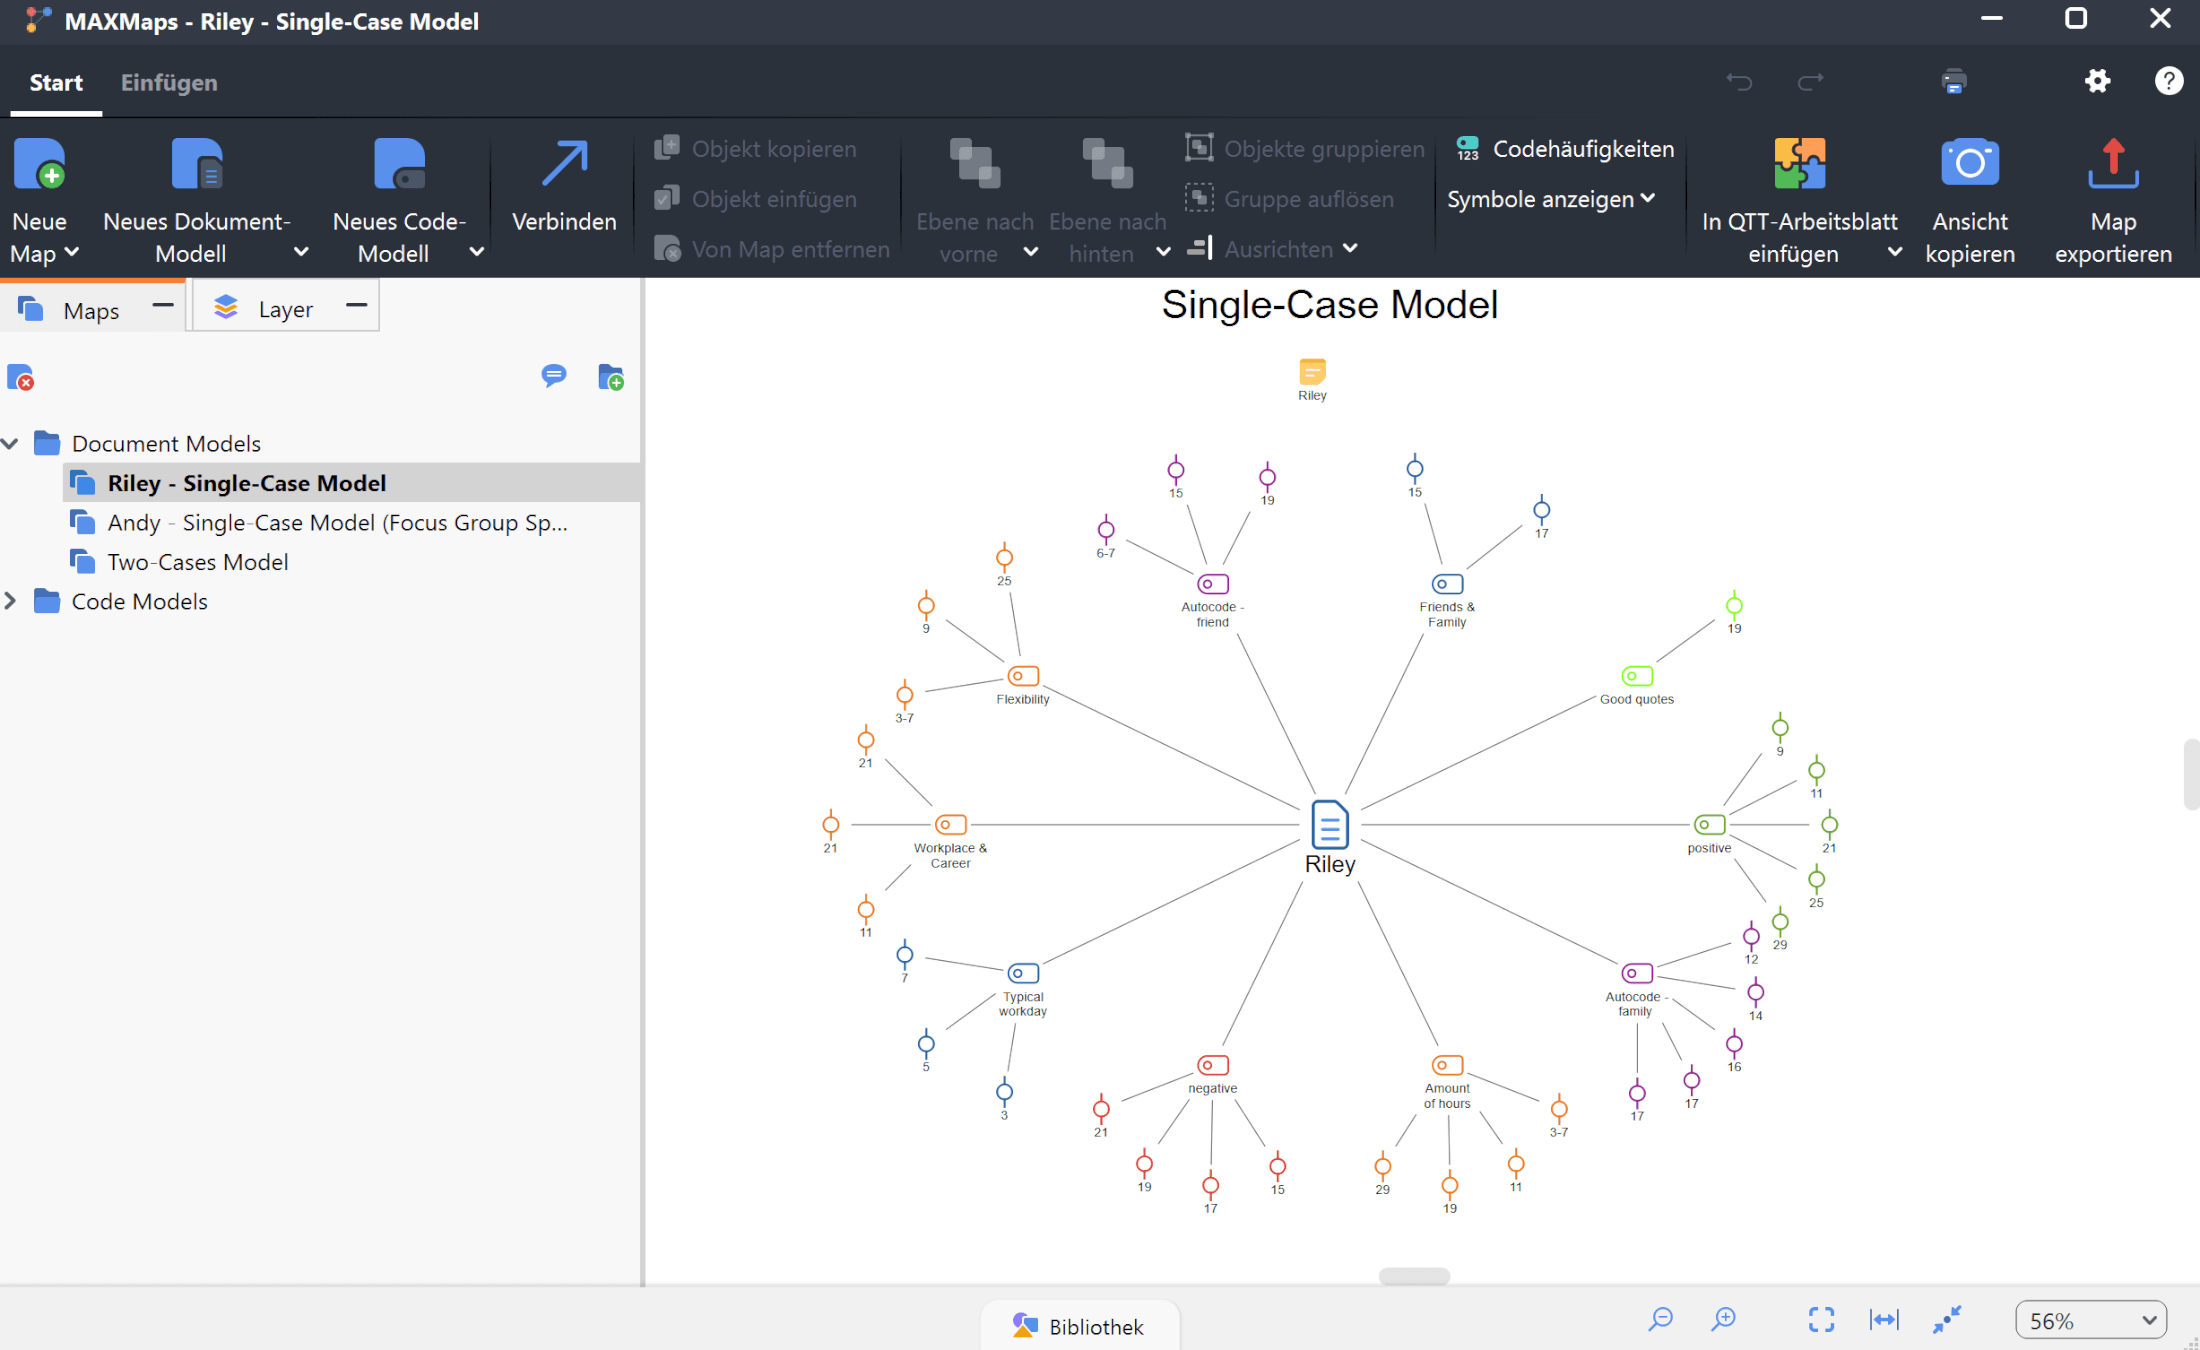Click the undo arrow icon
Viewport: 2200px width, 1350px height.
click(x=1739, y=81)
